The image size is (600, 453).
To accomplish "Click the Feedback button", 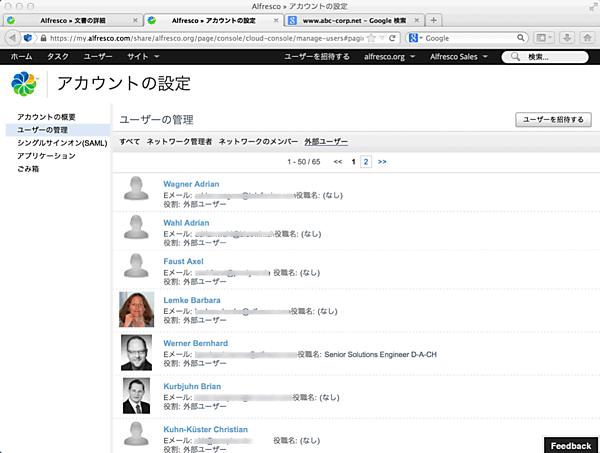I will [571, 444].
